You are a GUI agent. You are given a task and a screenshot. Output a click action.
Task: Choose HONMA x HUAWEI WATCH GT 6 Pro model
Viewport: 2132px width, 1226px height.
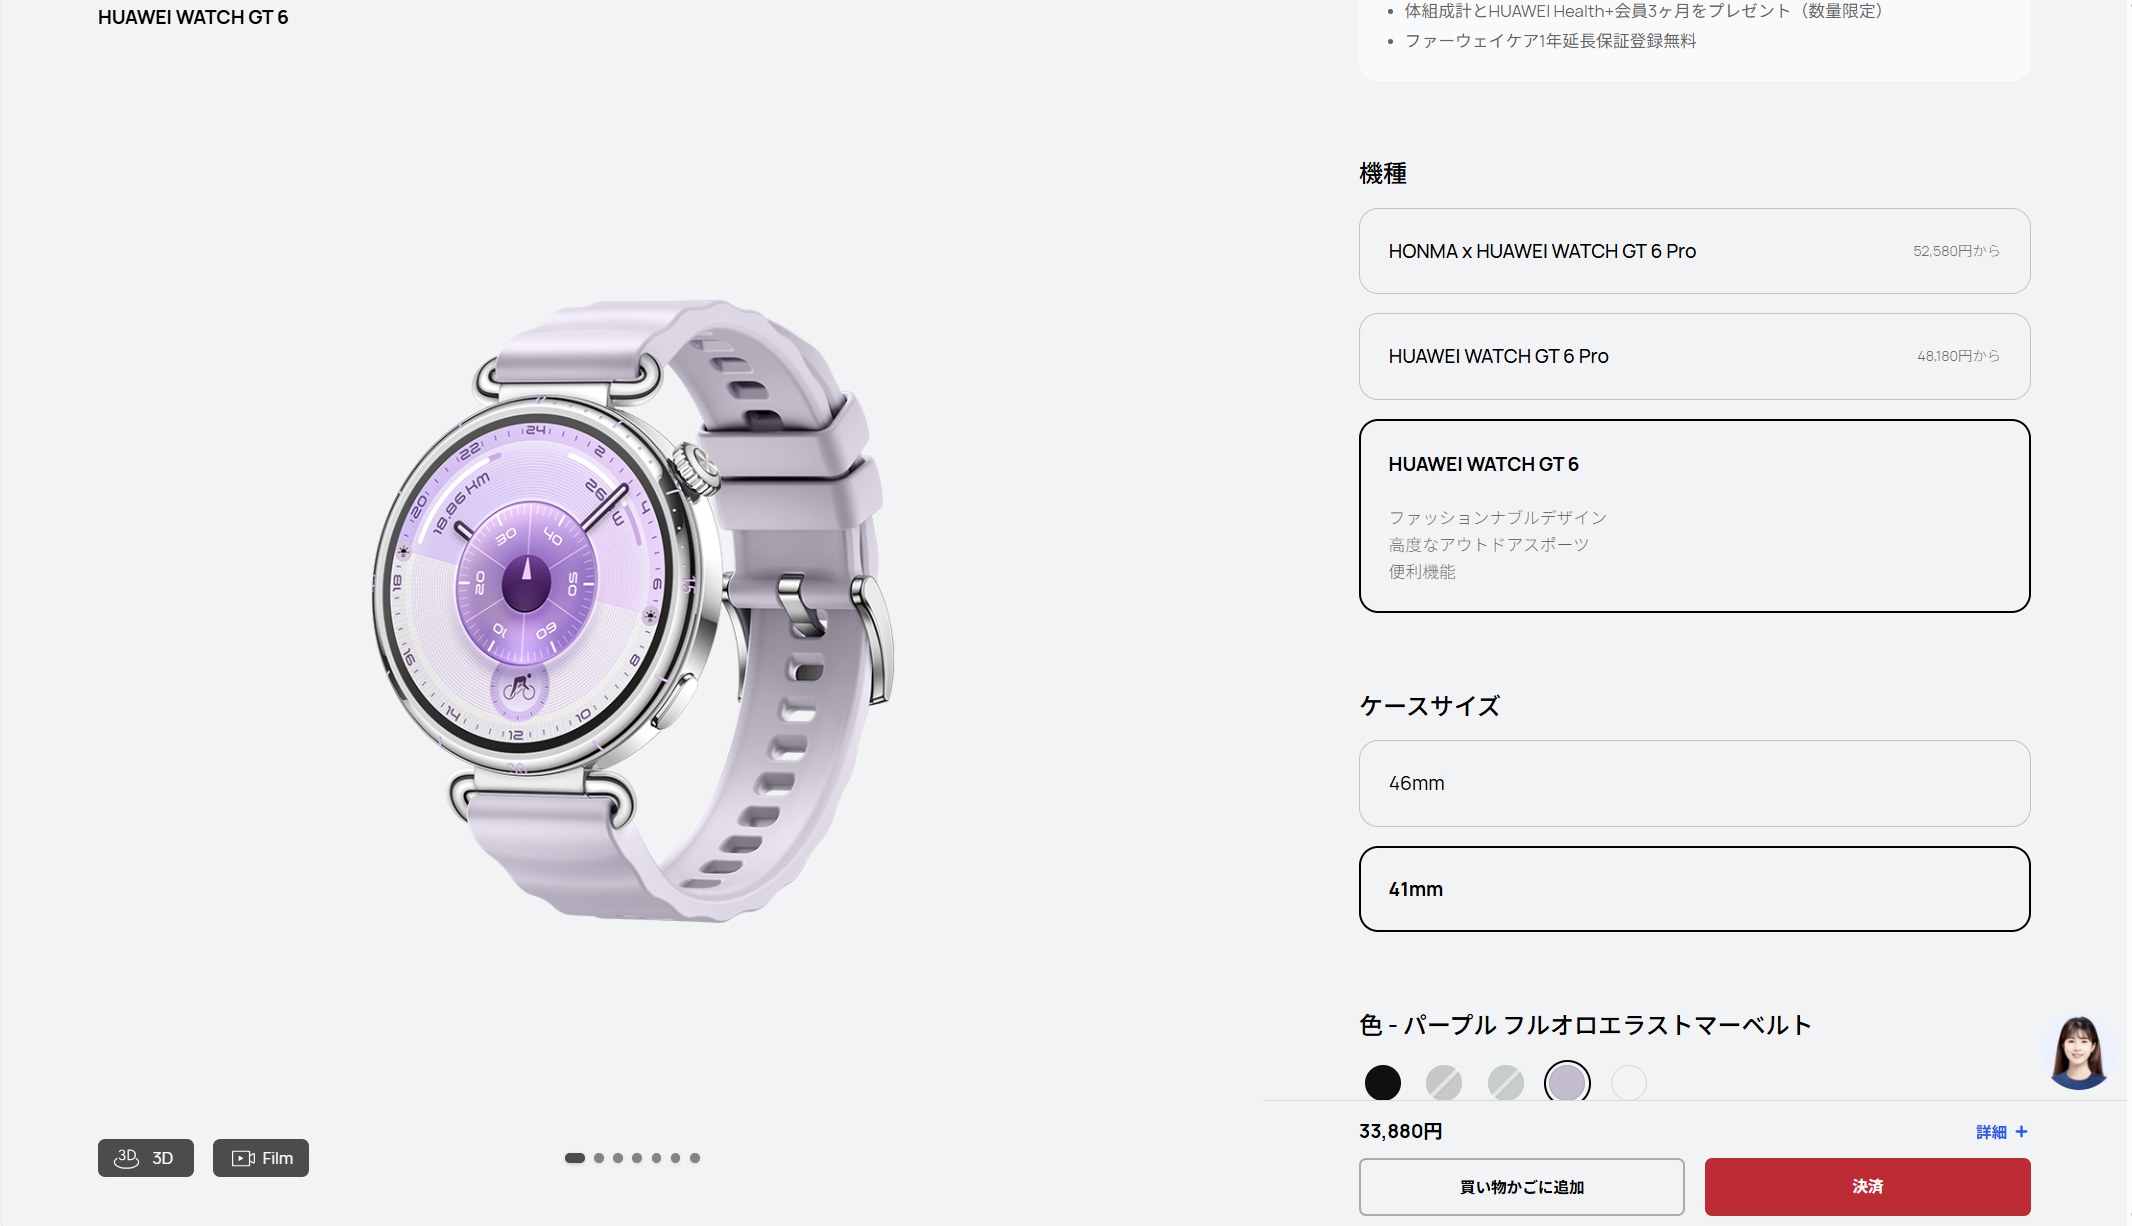(x=1694, y=251)
